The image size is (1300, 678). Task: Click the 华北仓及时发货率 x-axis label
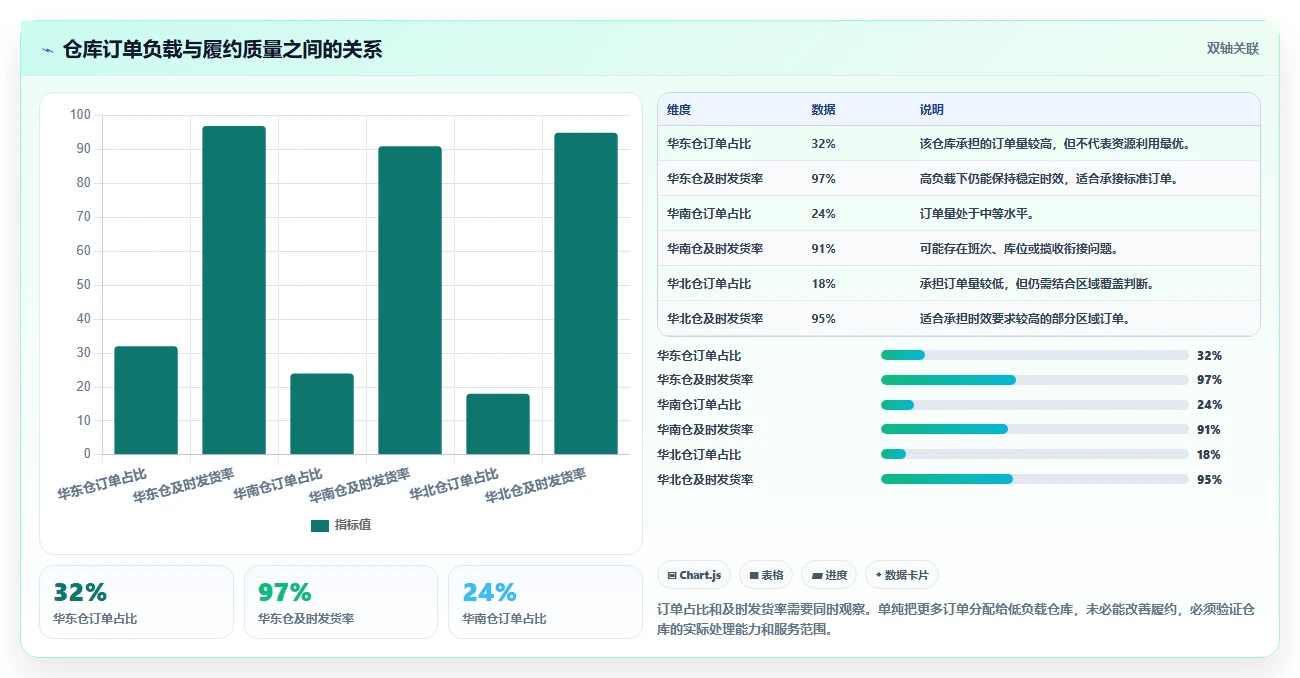coord(536,485)
